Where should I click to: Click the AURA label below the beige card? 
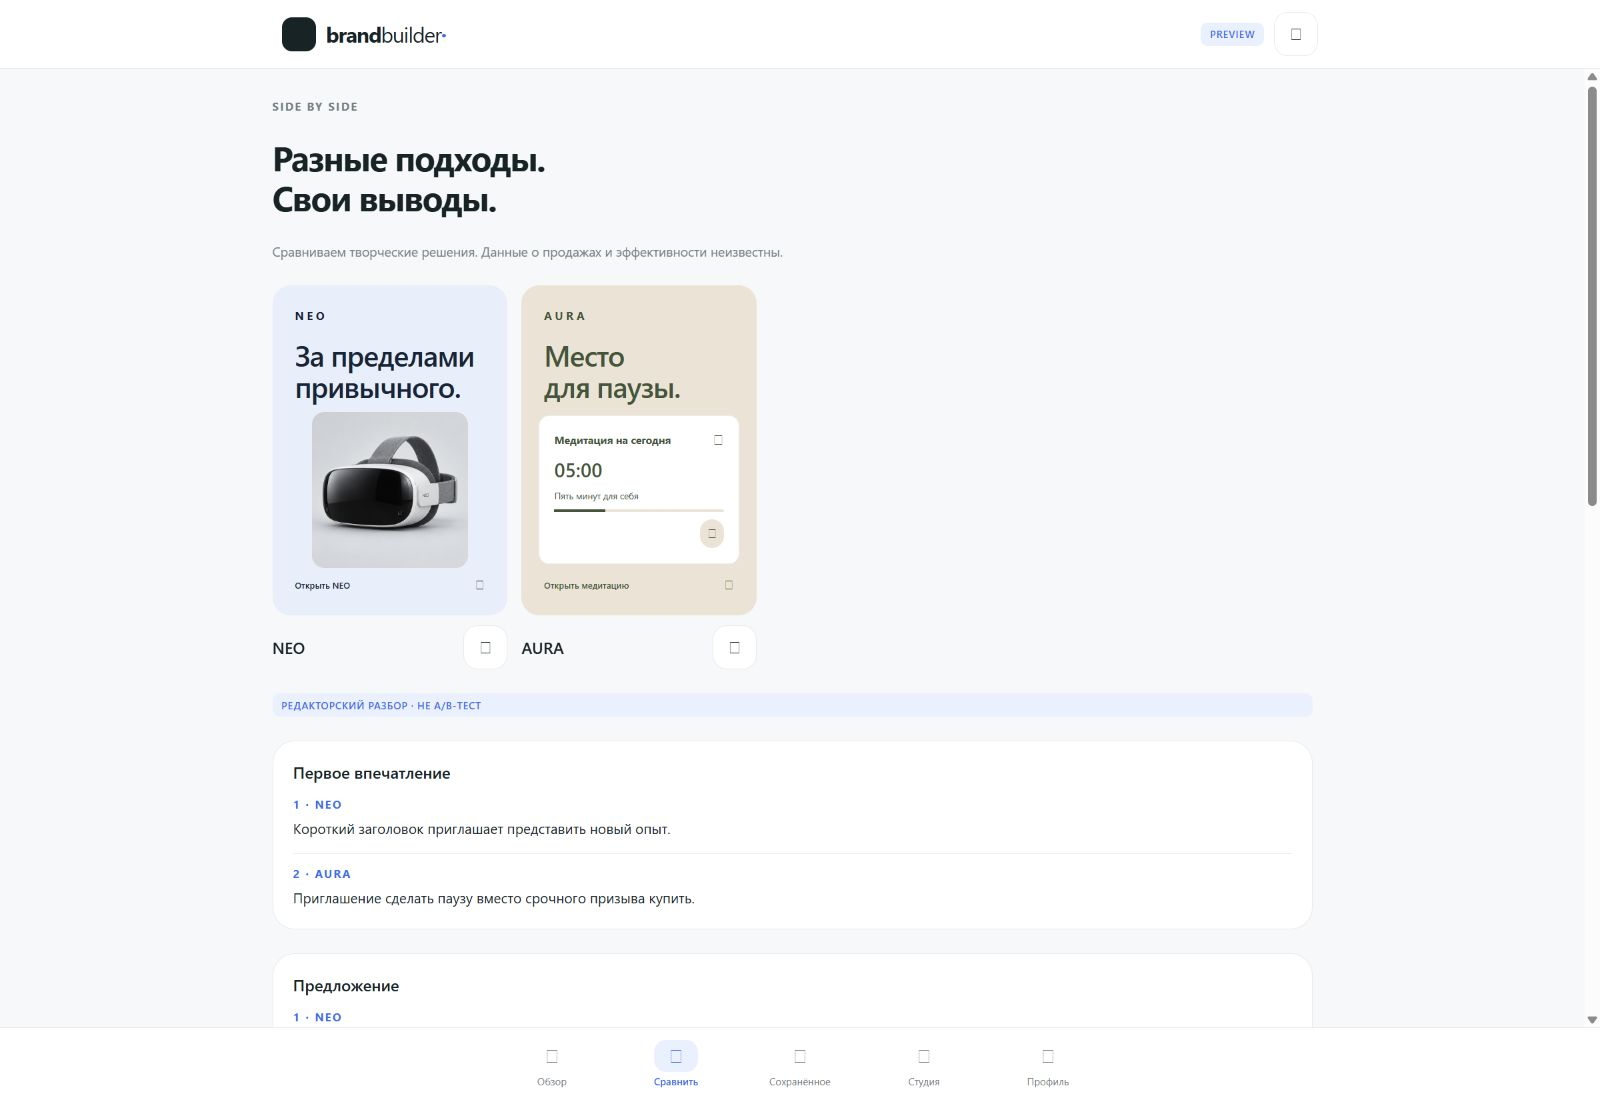click(543, 648)
